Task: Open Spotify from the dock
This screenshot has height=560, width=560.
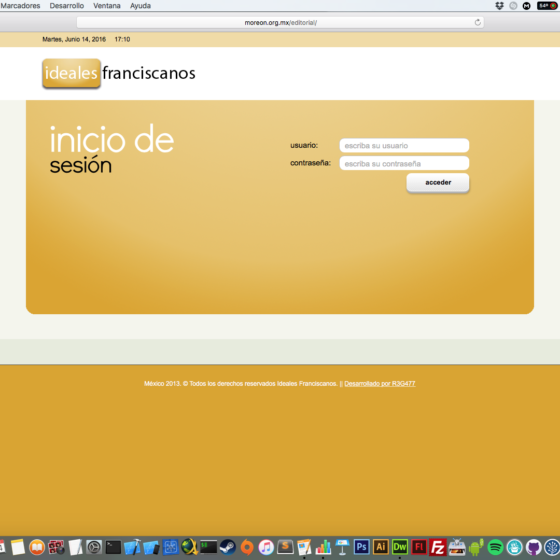Action: click(495, 547)
